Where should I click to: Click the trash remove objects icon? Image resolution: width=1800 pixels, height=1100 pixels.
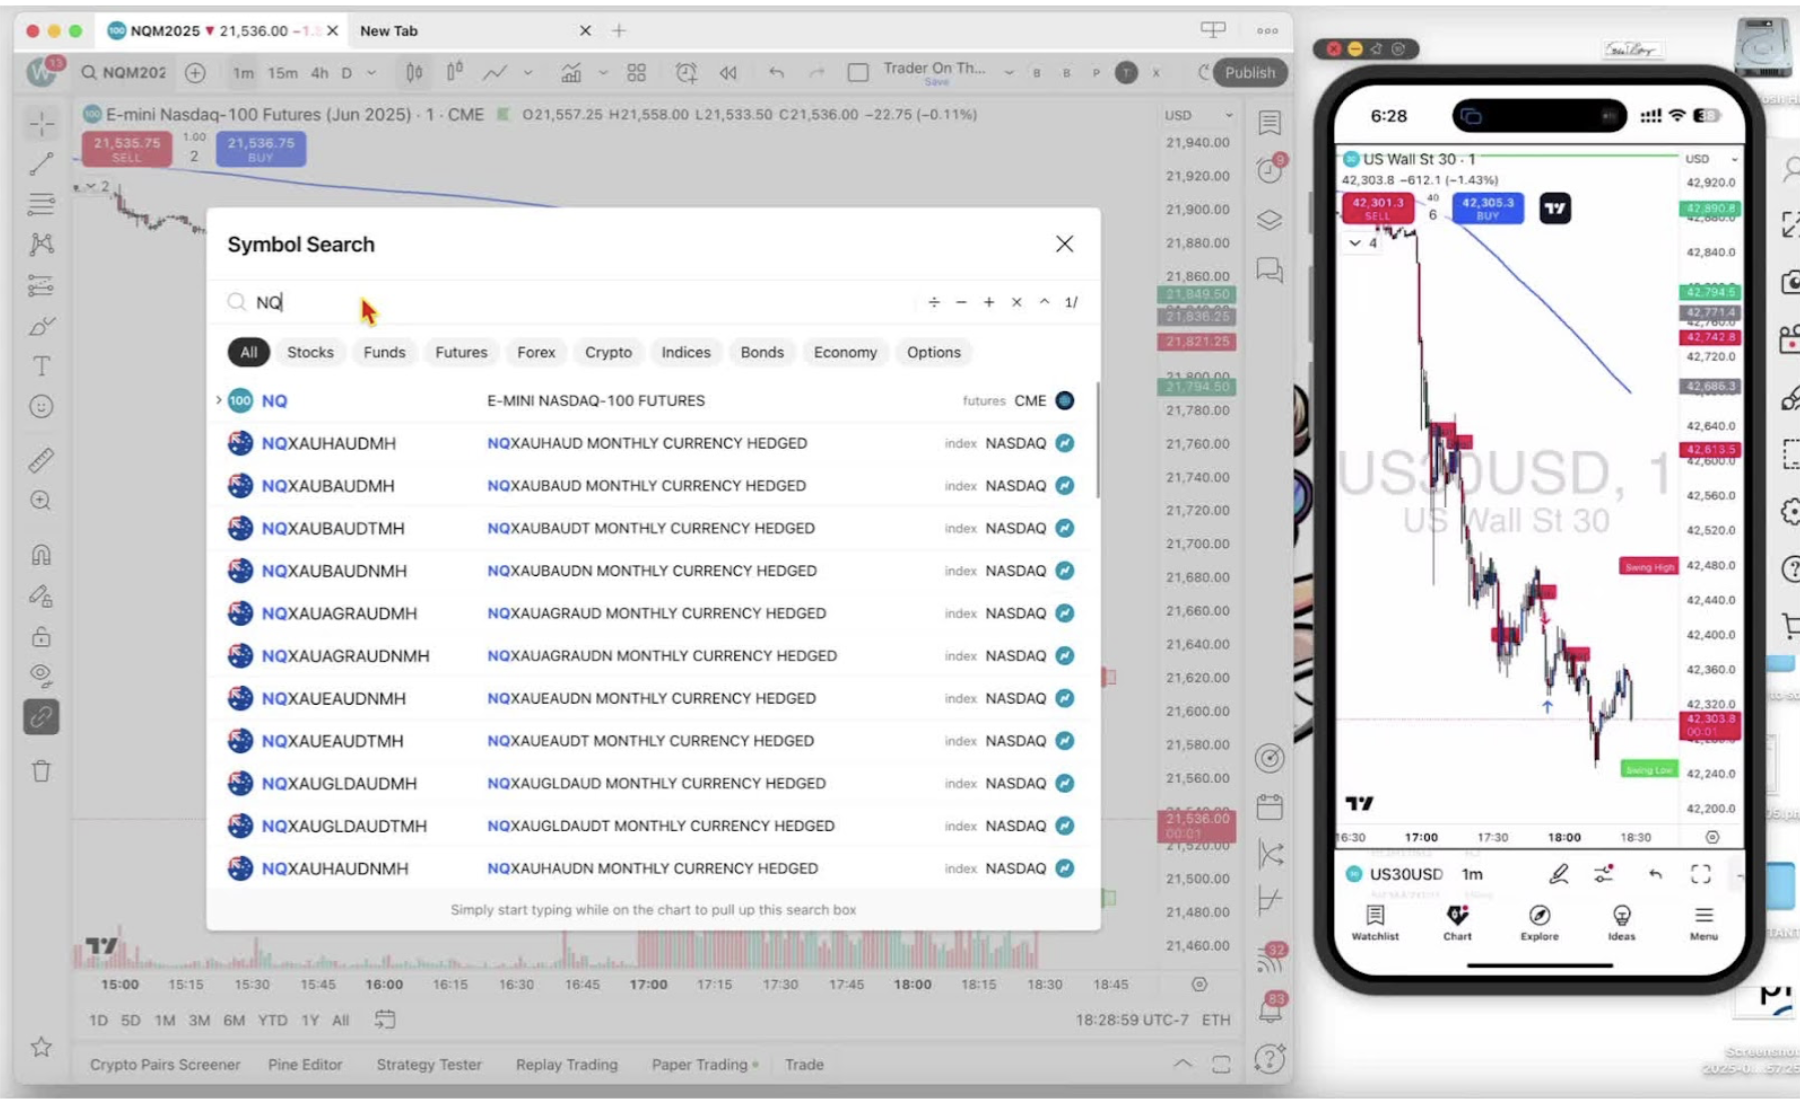(41, 771)
